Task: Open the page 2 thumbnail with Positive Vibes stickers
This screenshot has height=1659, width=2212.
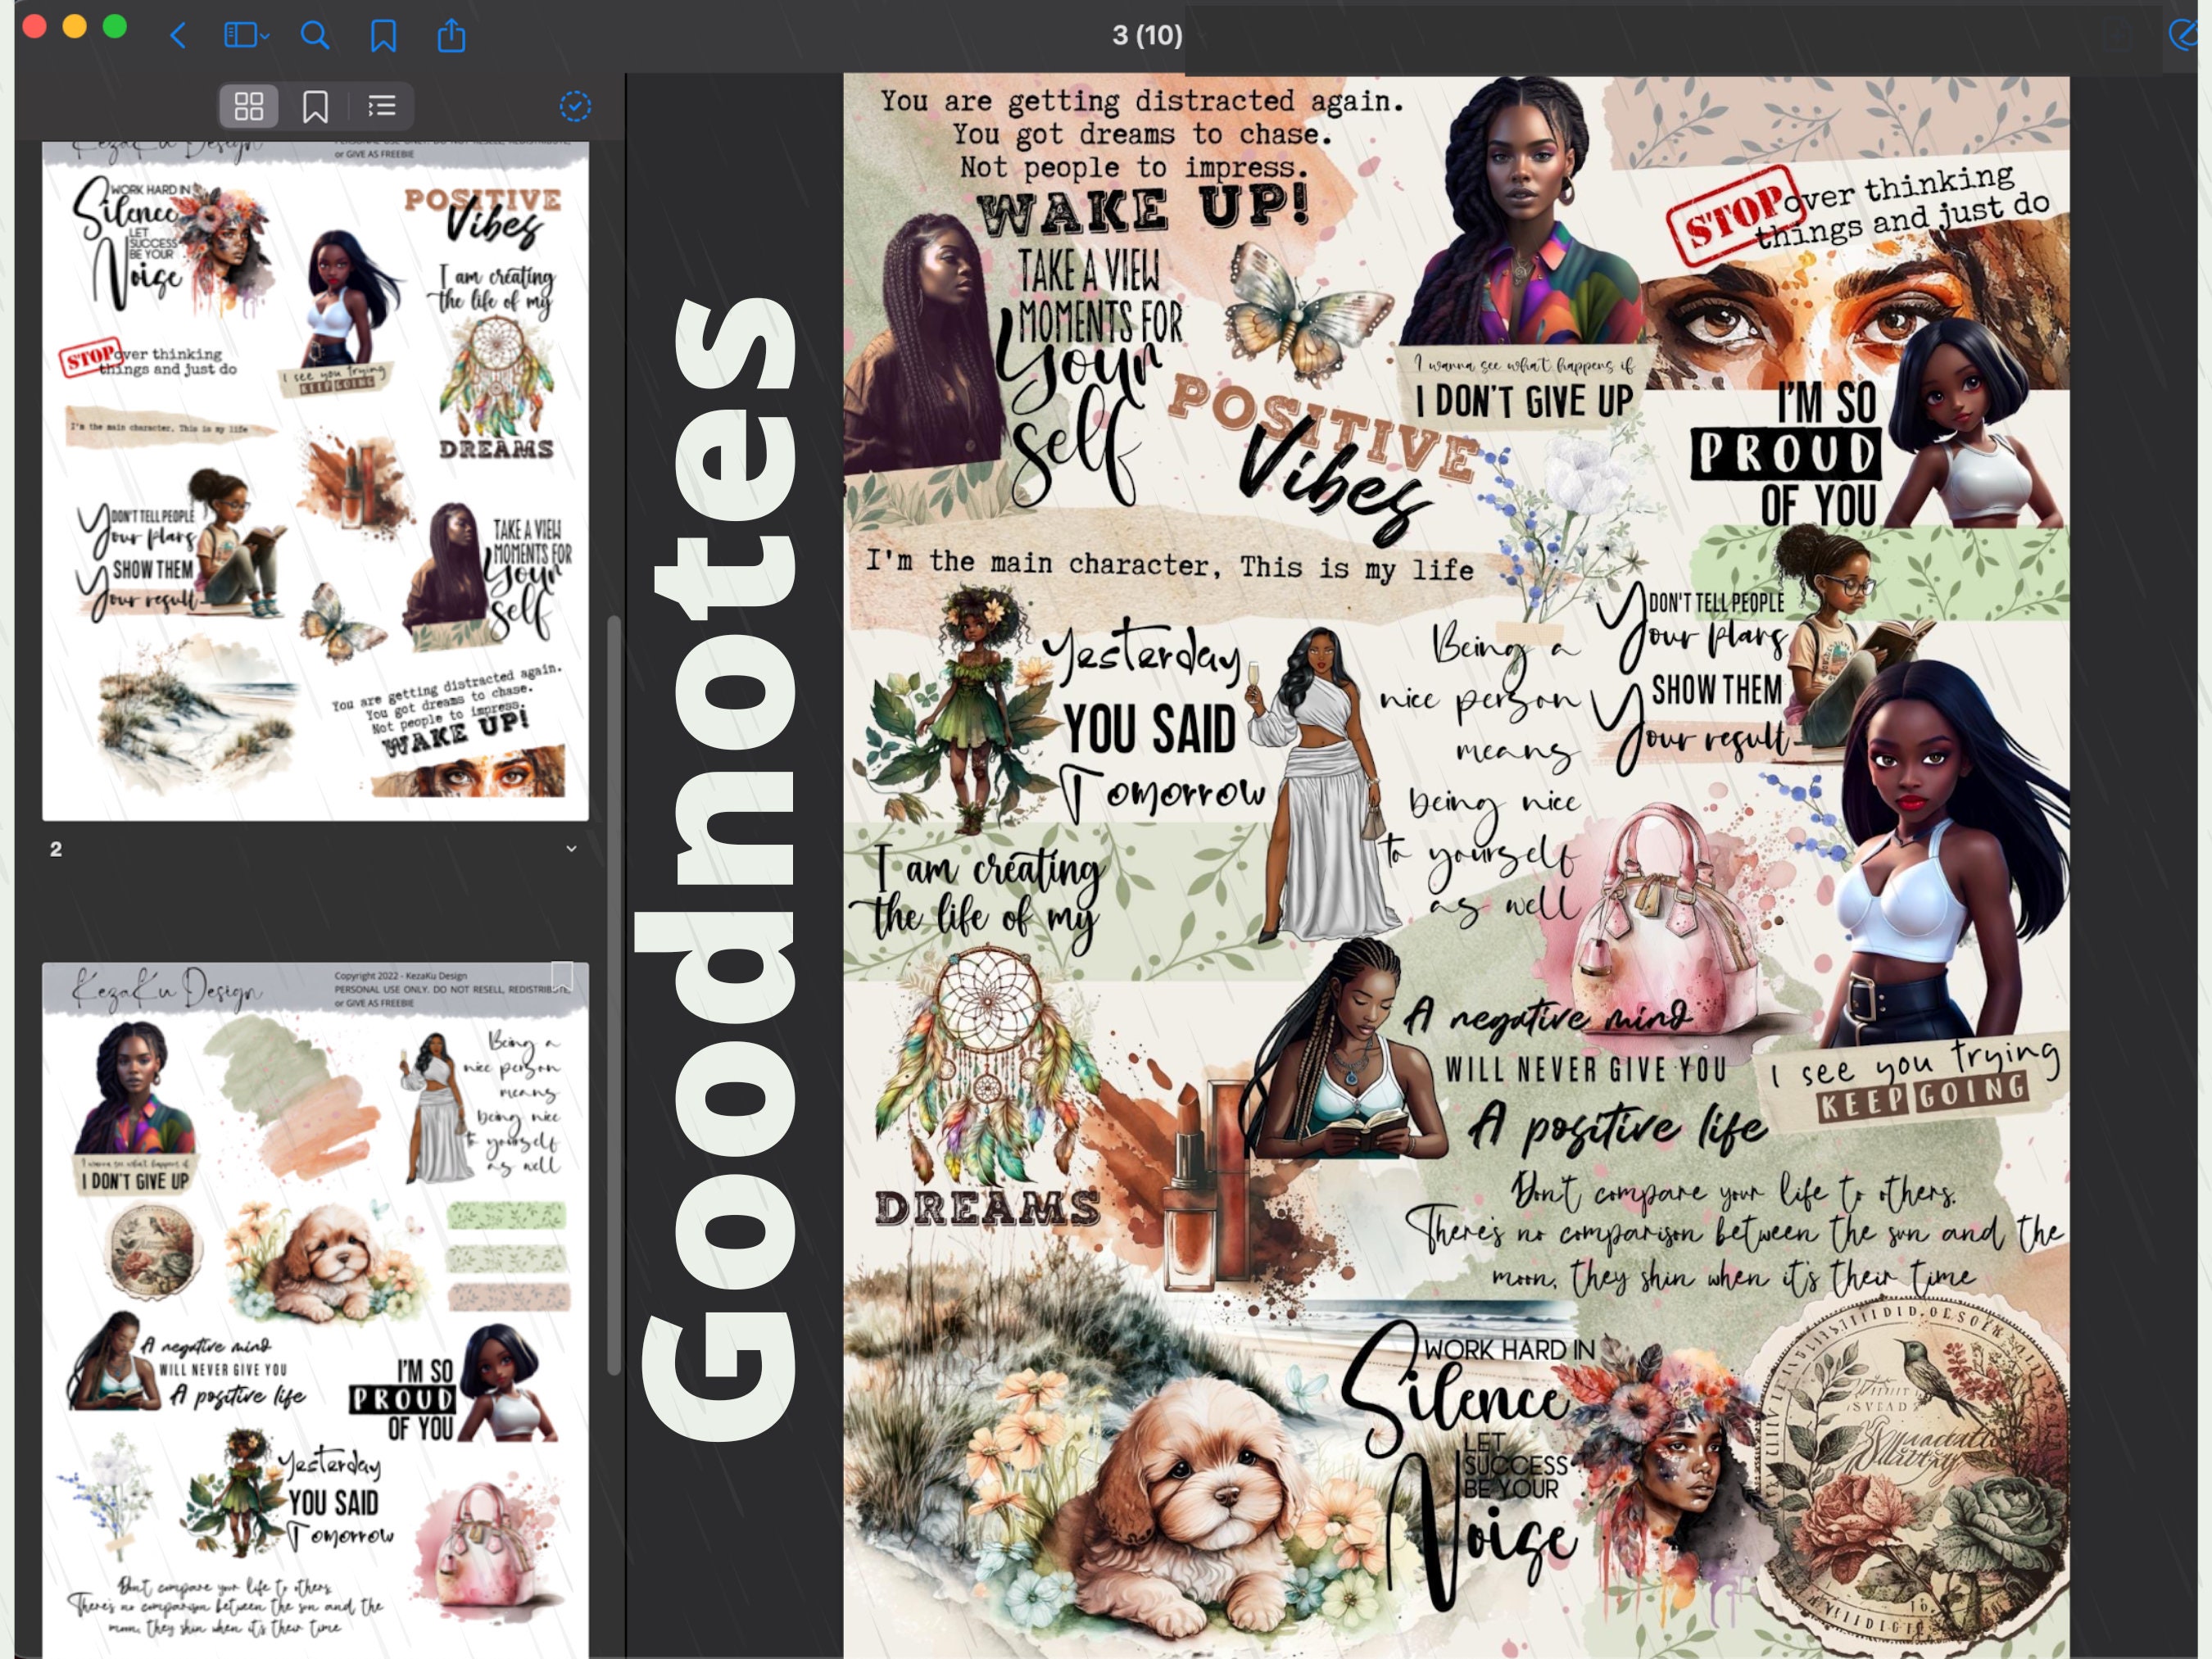Action: 315,481
